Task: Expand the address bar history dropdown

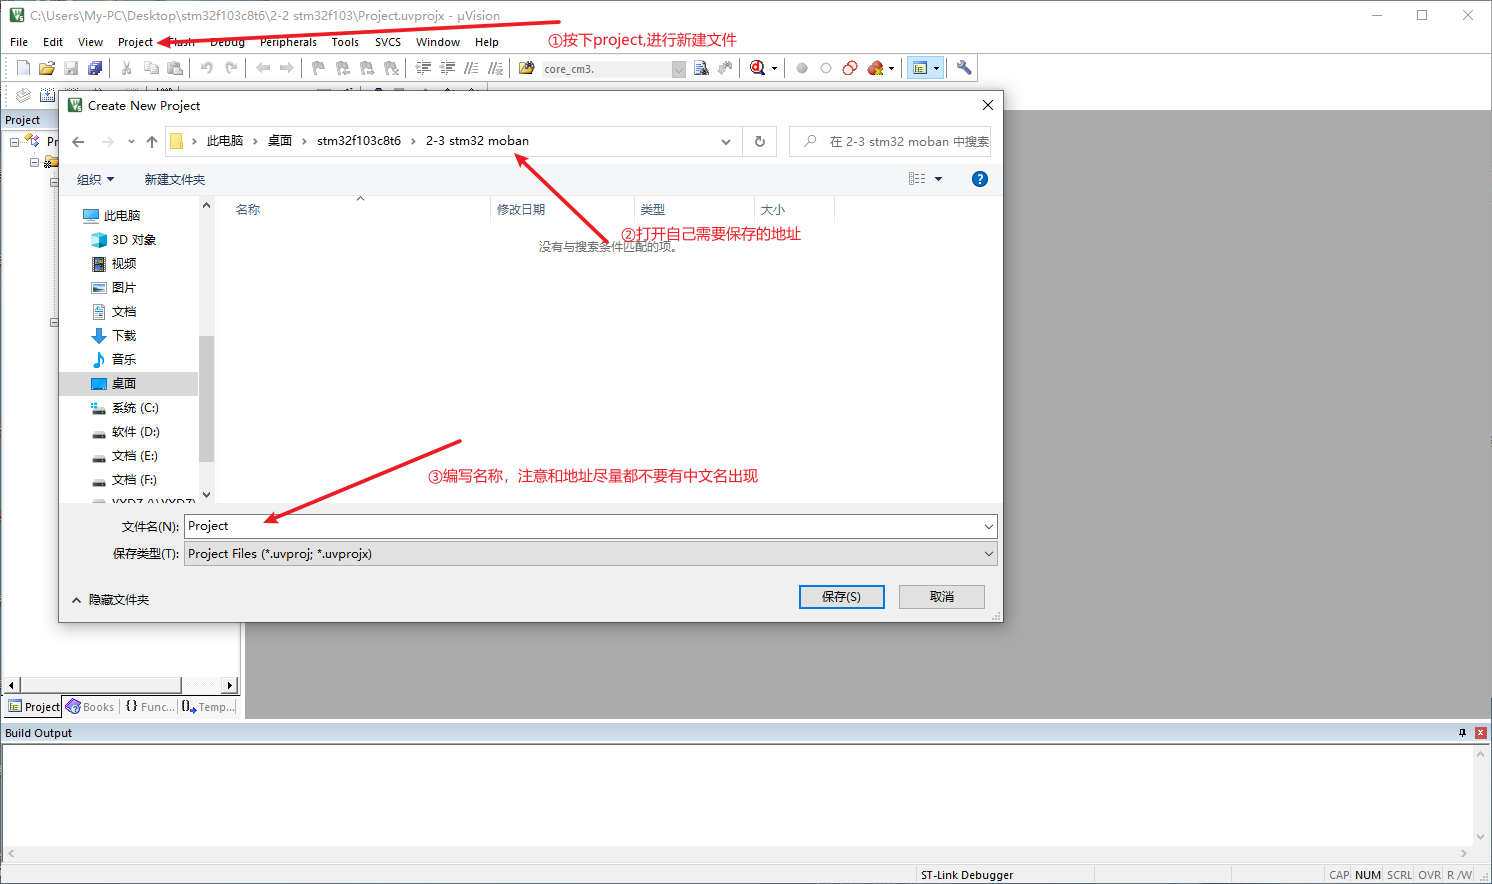Action: (726, 141)
